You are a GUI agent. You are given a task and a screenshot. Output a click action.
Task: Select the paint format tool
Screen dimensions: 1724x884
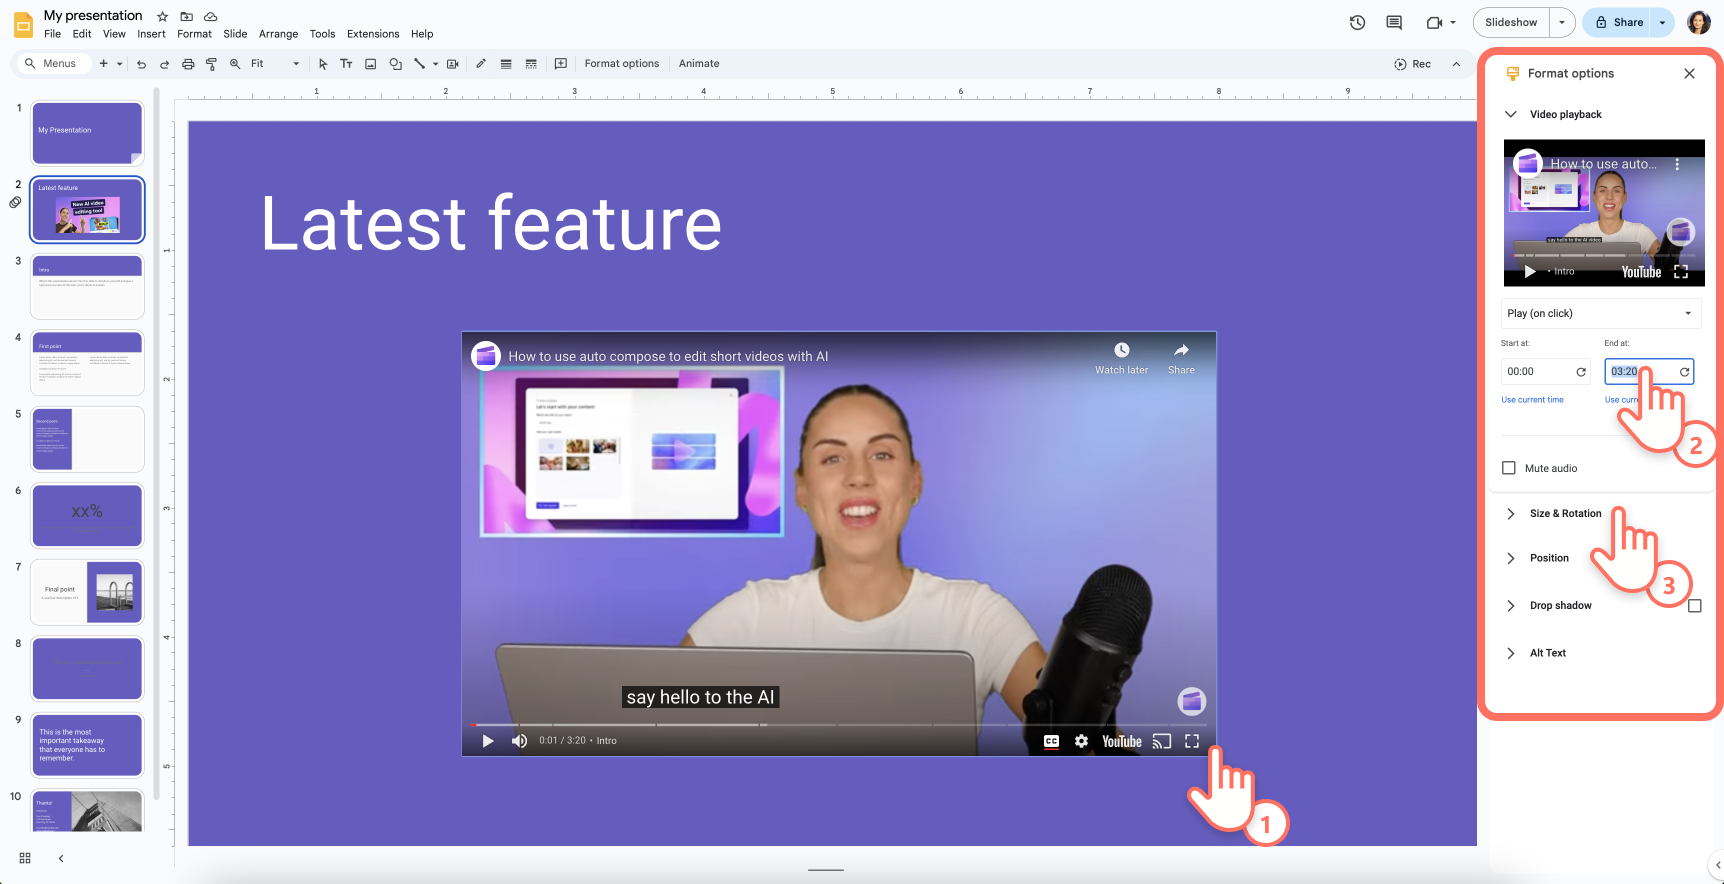[x=211, y=64]
